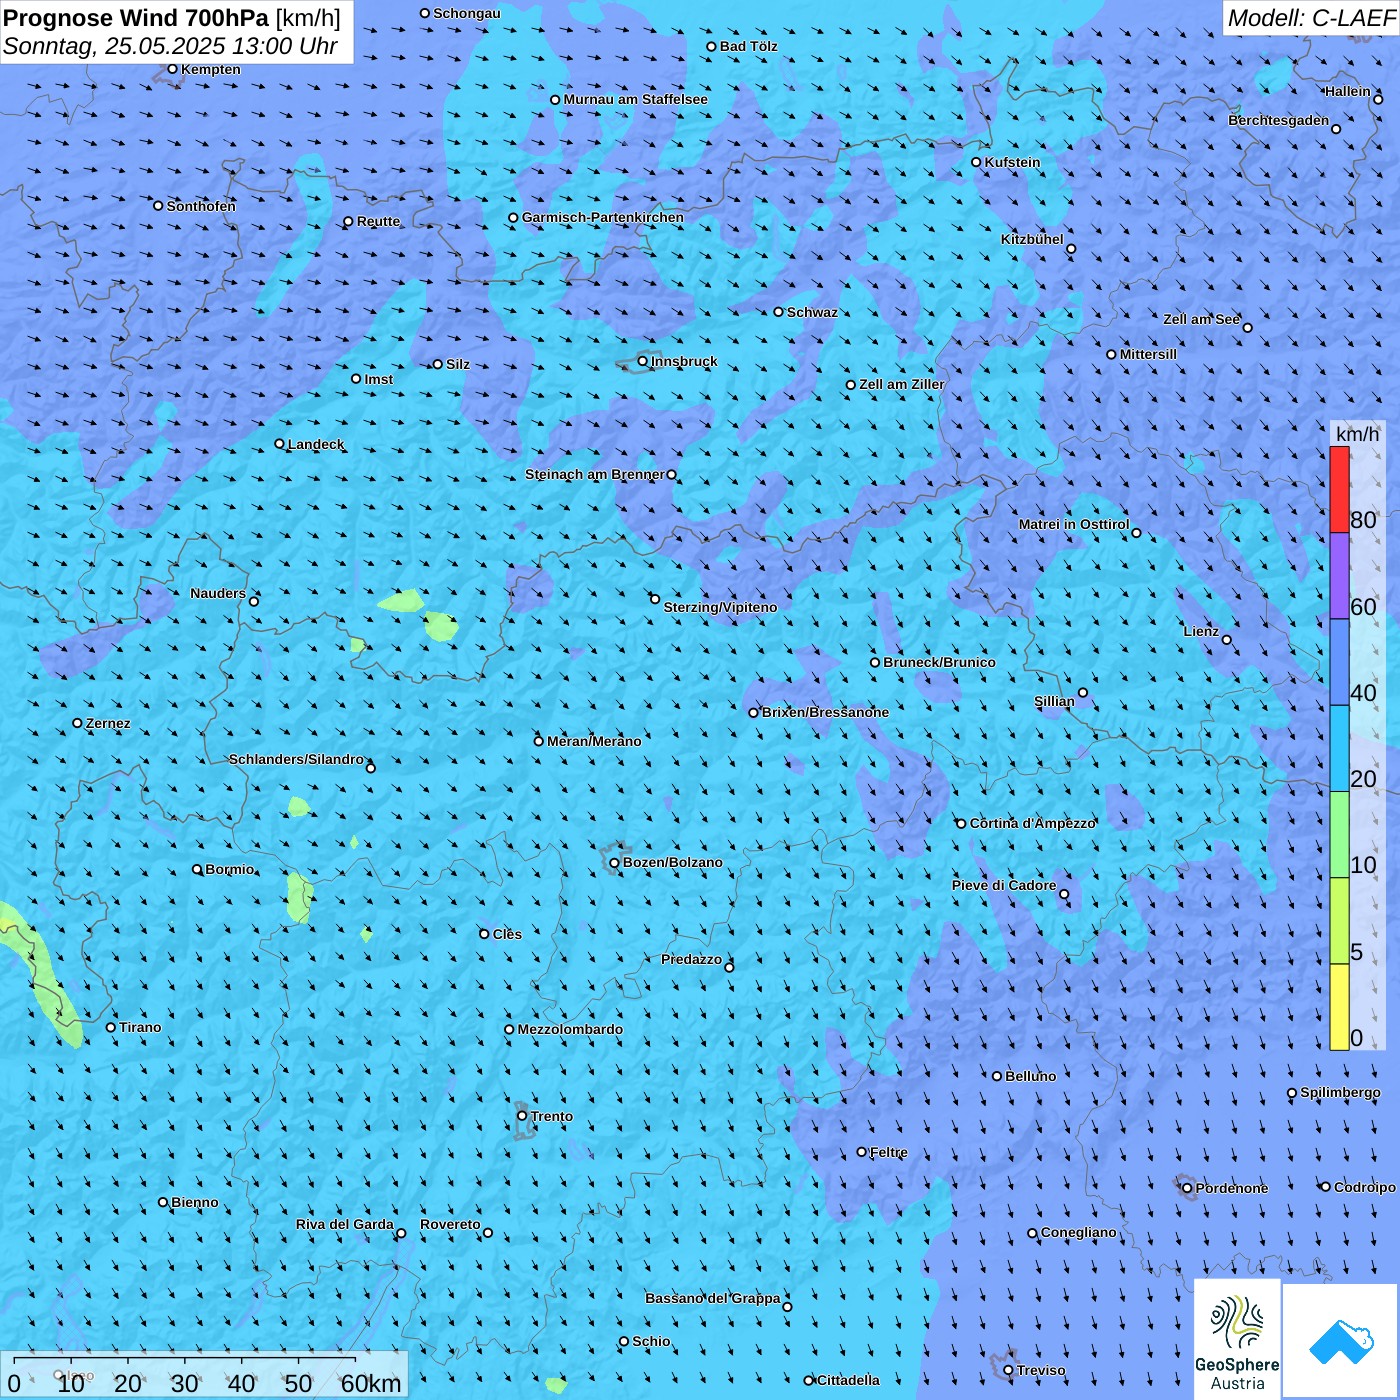Click the Predazzo city label
This screenshot has height=1400, width=1400.
[692, 959]
